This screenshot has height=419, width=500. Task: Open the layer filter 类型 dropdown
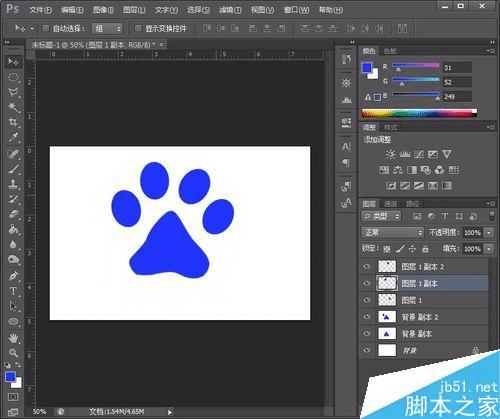pos(381,216)
